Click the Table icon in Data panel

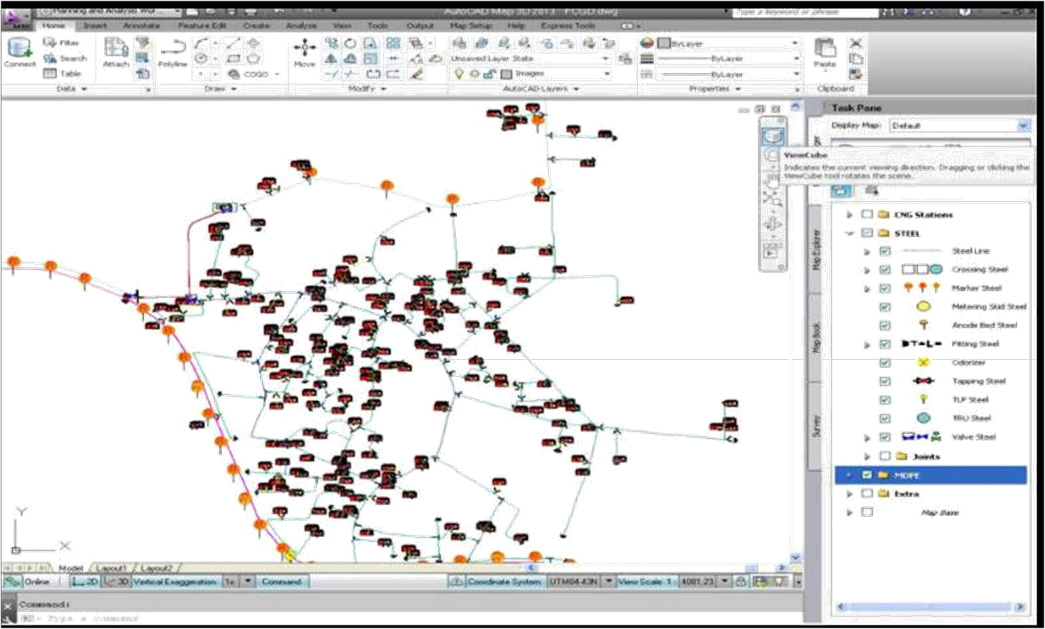(x=64, y=74)
